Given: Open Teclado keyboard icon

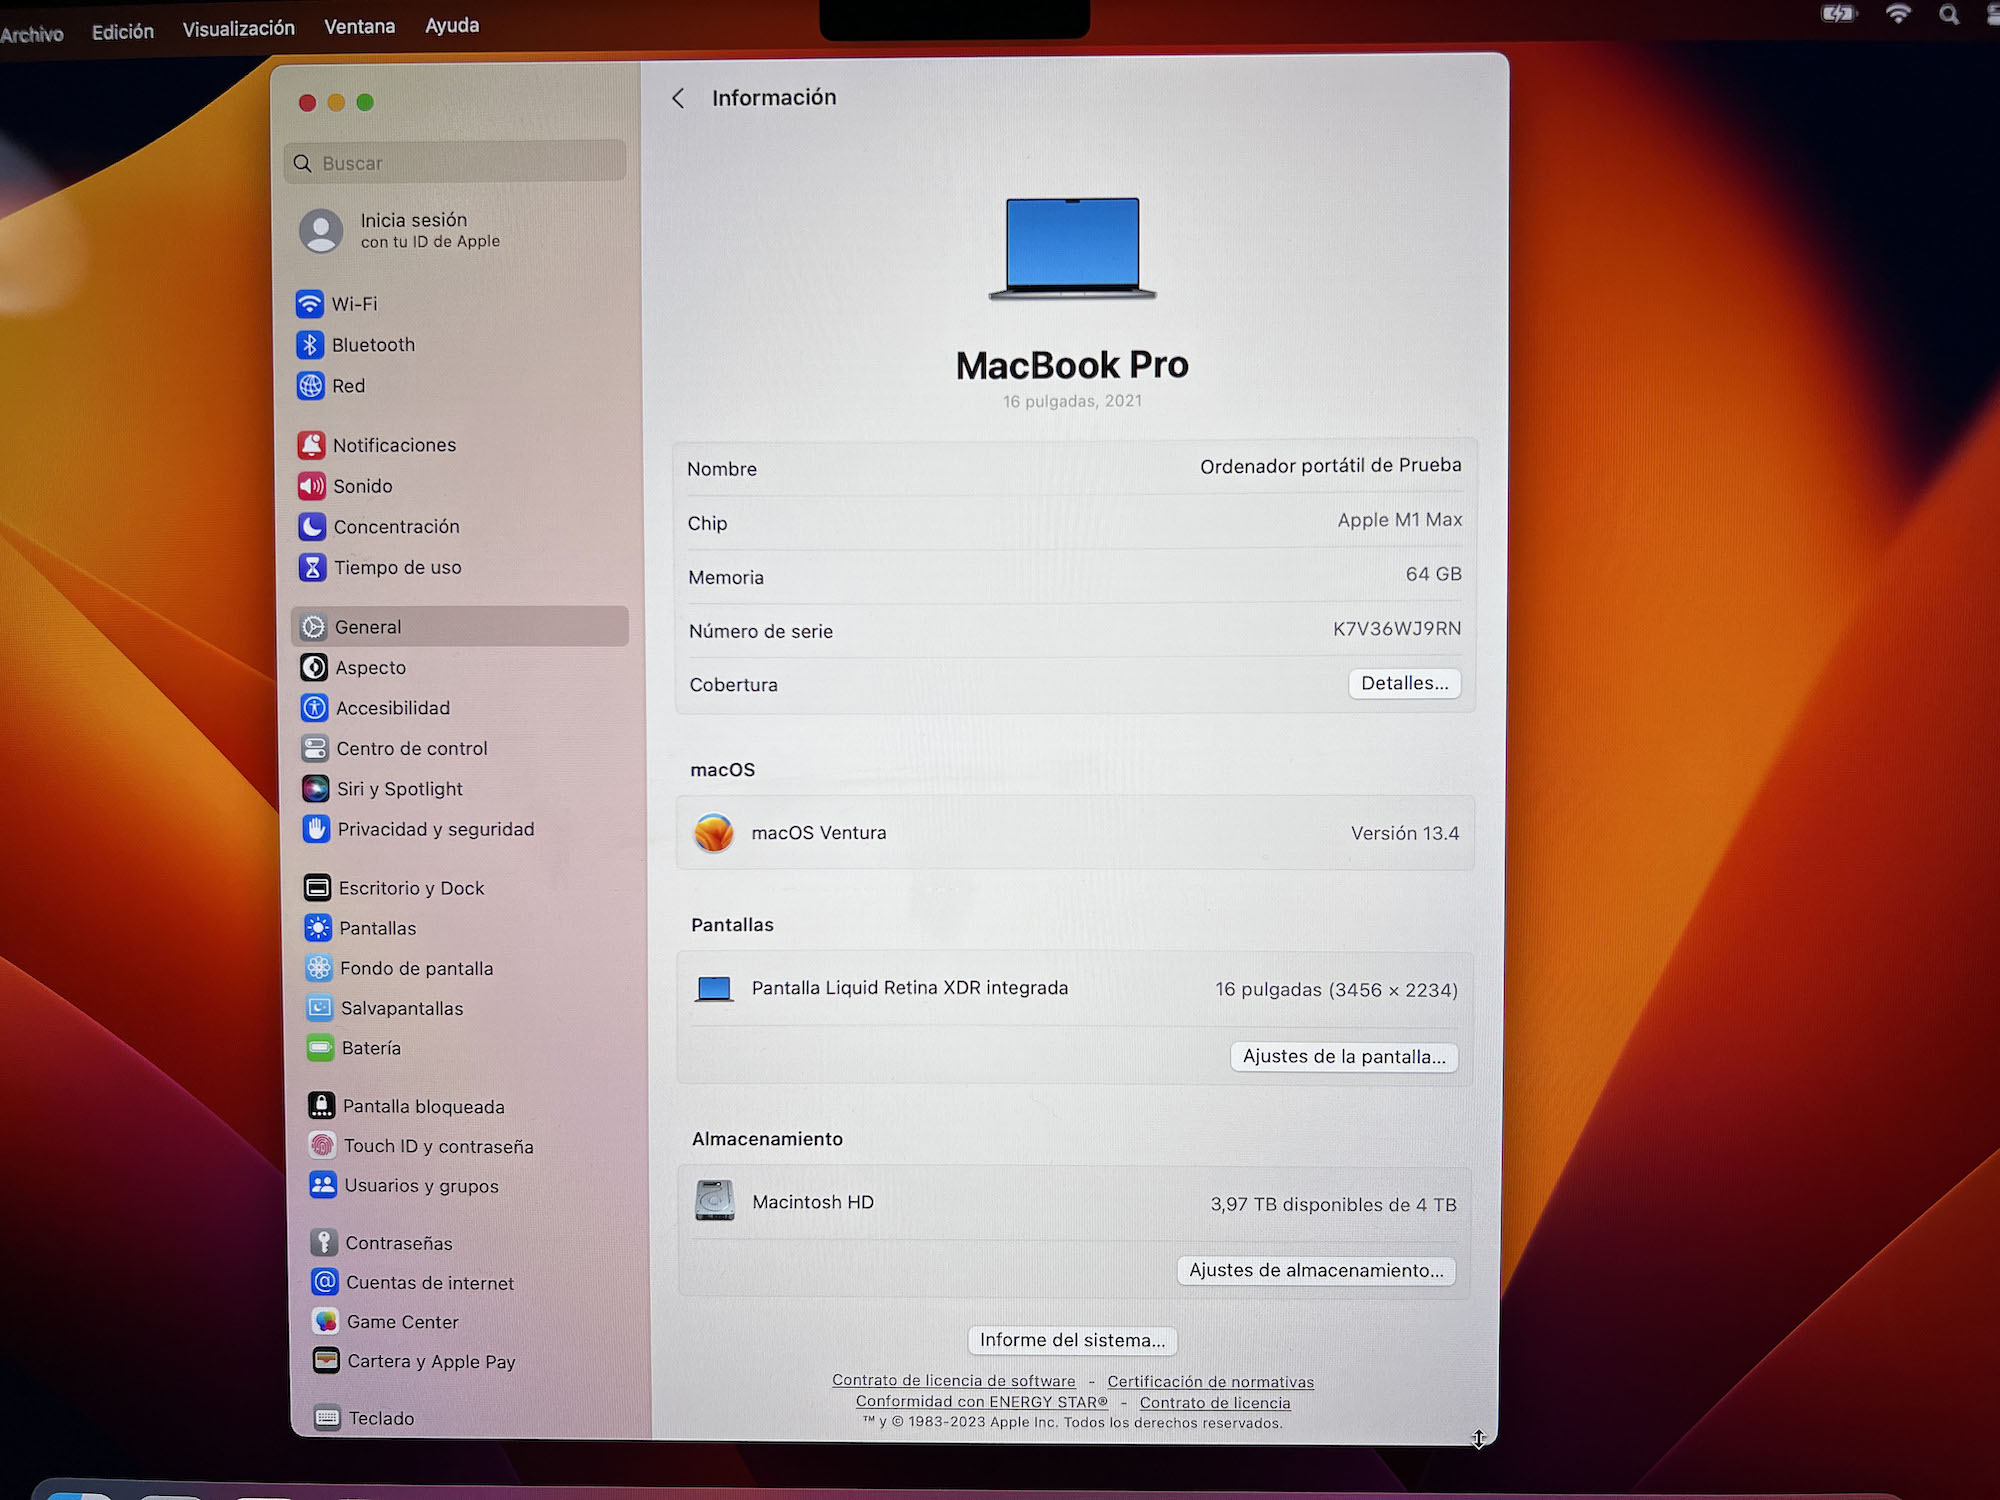Looking at the screenshot, I should click(327, 1418).
